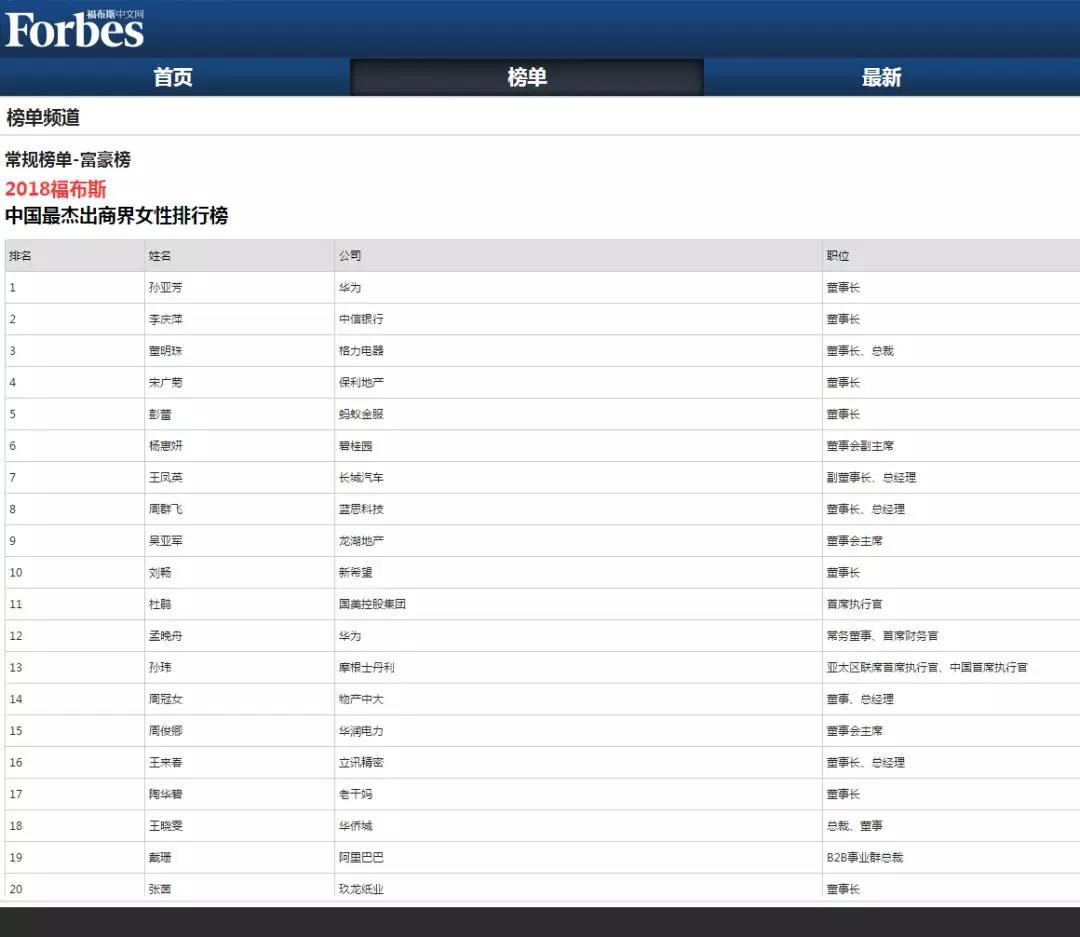The width and height of the screenshot is (1080, 937).
Task: Open the Forbes logo at top left
Action: click(x=74, y=29)
